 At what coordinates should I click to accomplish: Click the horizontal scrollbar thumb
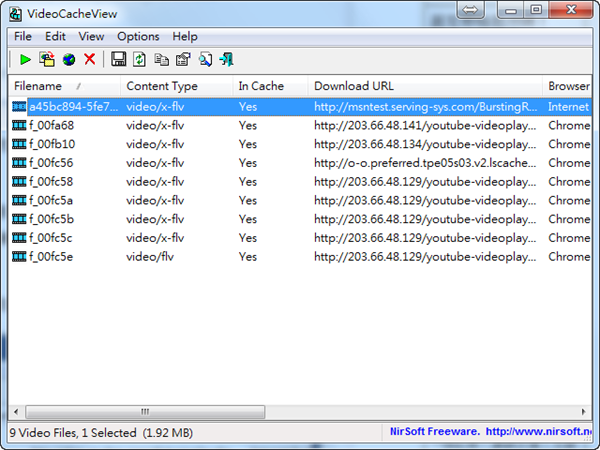(x=145, y=412)
